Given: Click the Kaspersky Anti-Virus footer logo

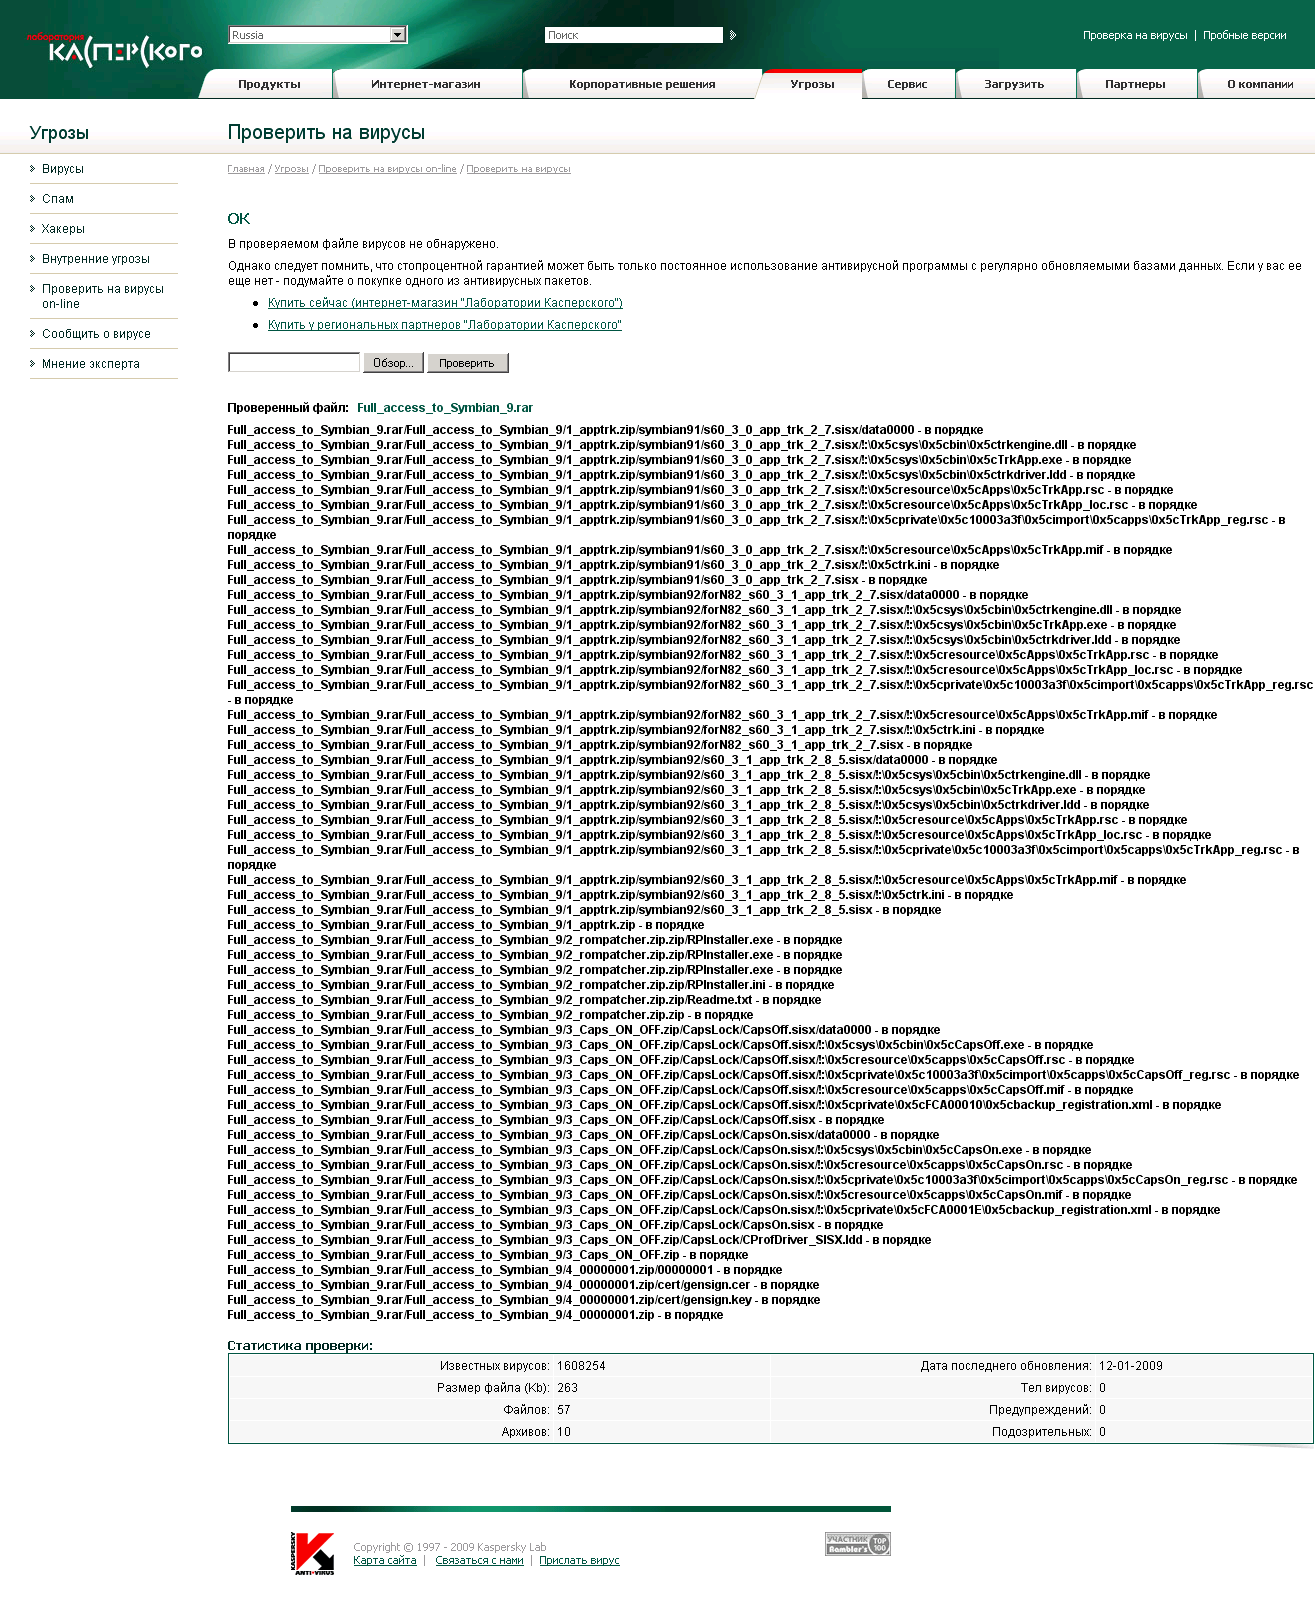Looking at the screenshot, I should 313,1553.
